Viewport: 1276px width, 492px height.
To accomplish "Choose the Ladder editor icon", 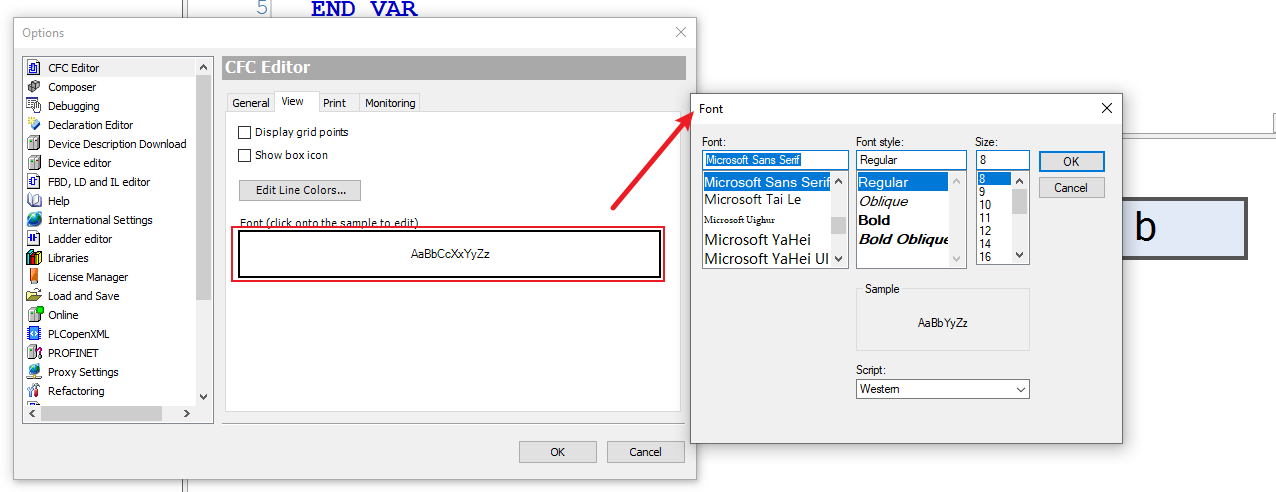I will click(x=34, y=239).
